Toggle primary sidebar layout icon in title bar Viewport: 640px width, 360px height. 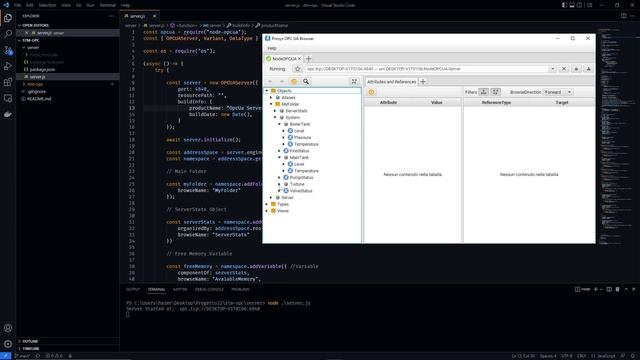564,5
